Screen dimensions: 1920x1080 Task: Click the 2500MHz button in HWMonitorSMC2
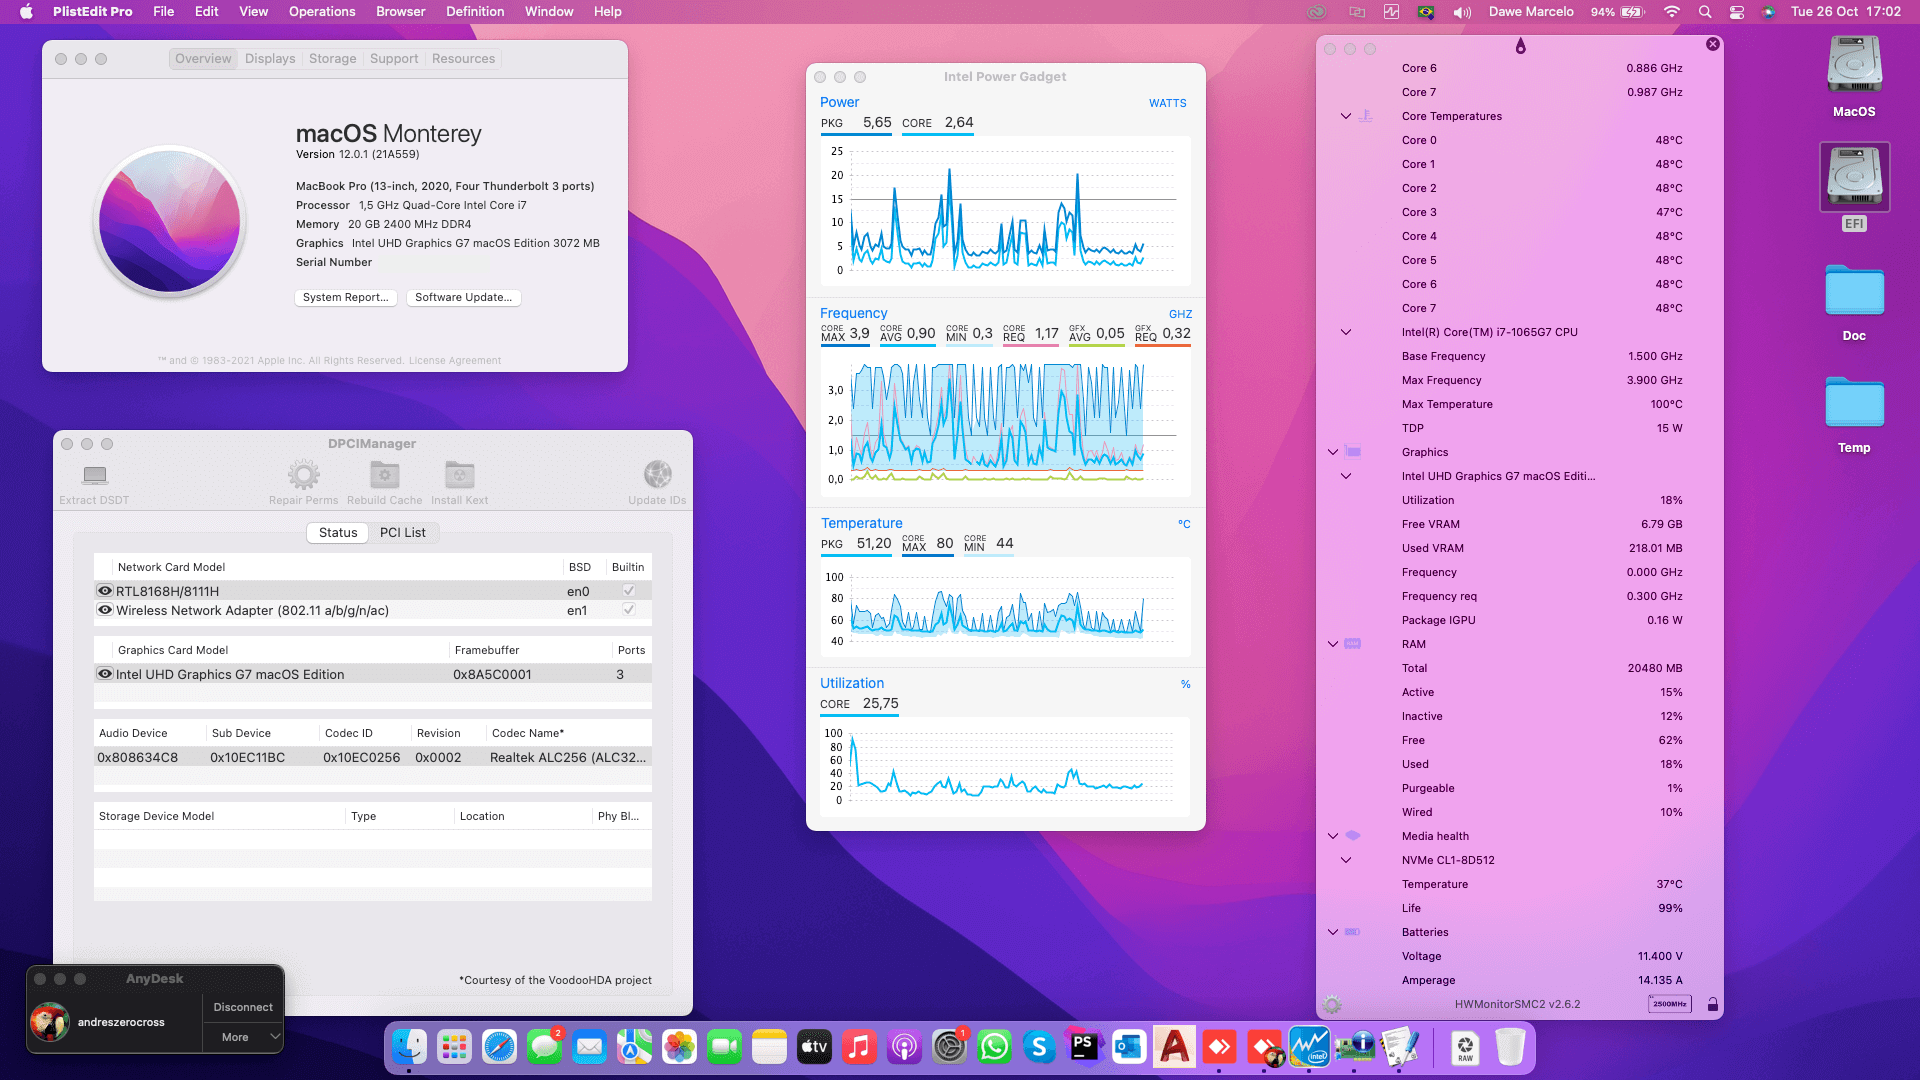click(1669, 1004)
